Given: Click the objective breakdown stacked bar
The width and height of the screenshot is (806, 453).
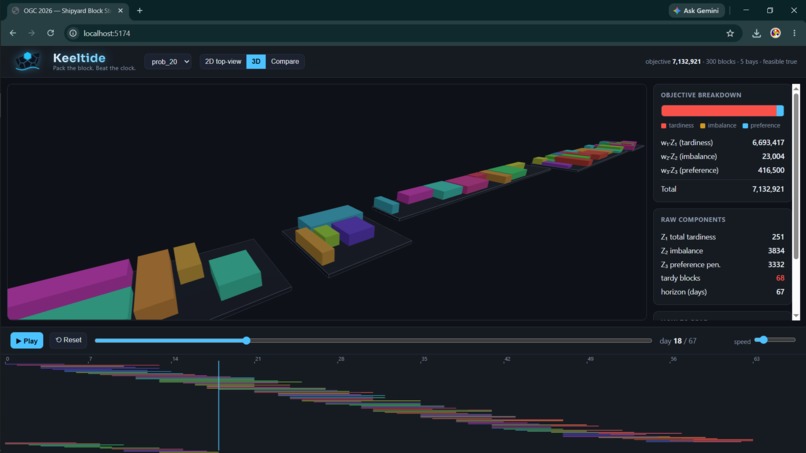Looking at the screenshot, I should pos(722,111).
